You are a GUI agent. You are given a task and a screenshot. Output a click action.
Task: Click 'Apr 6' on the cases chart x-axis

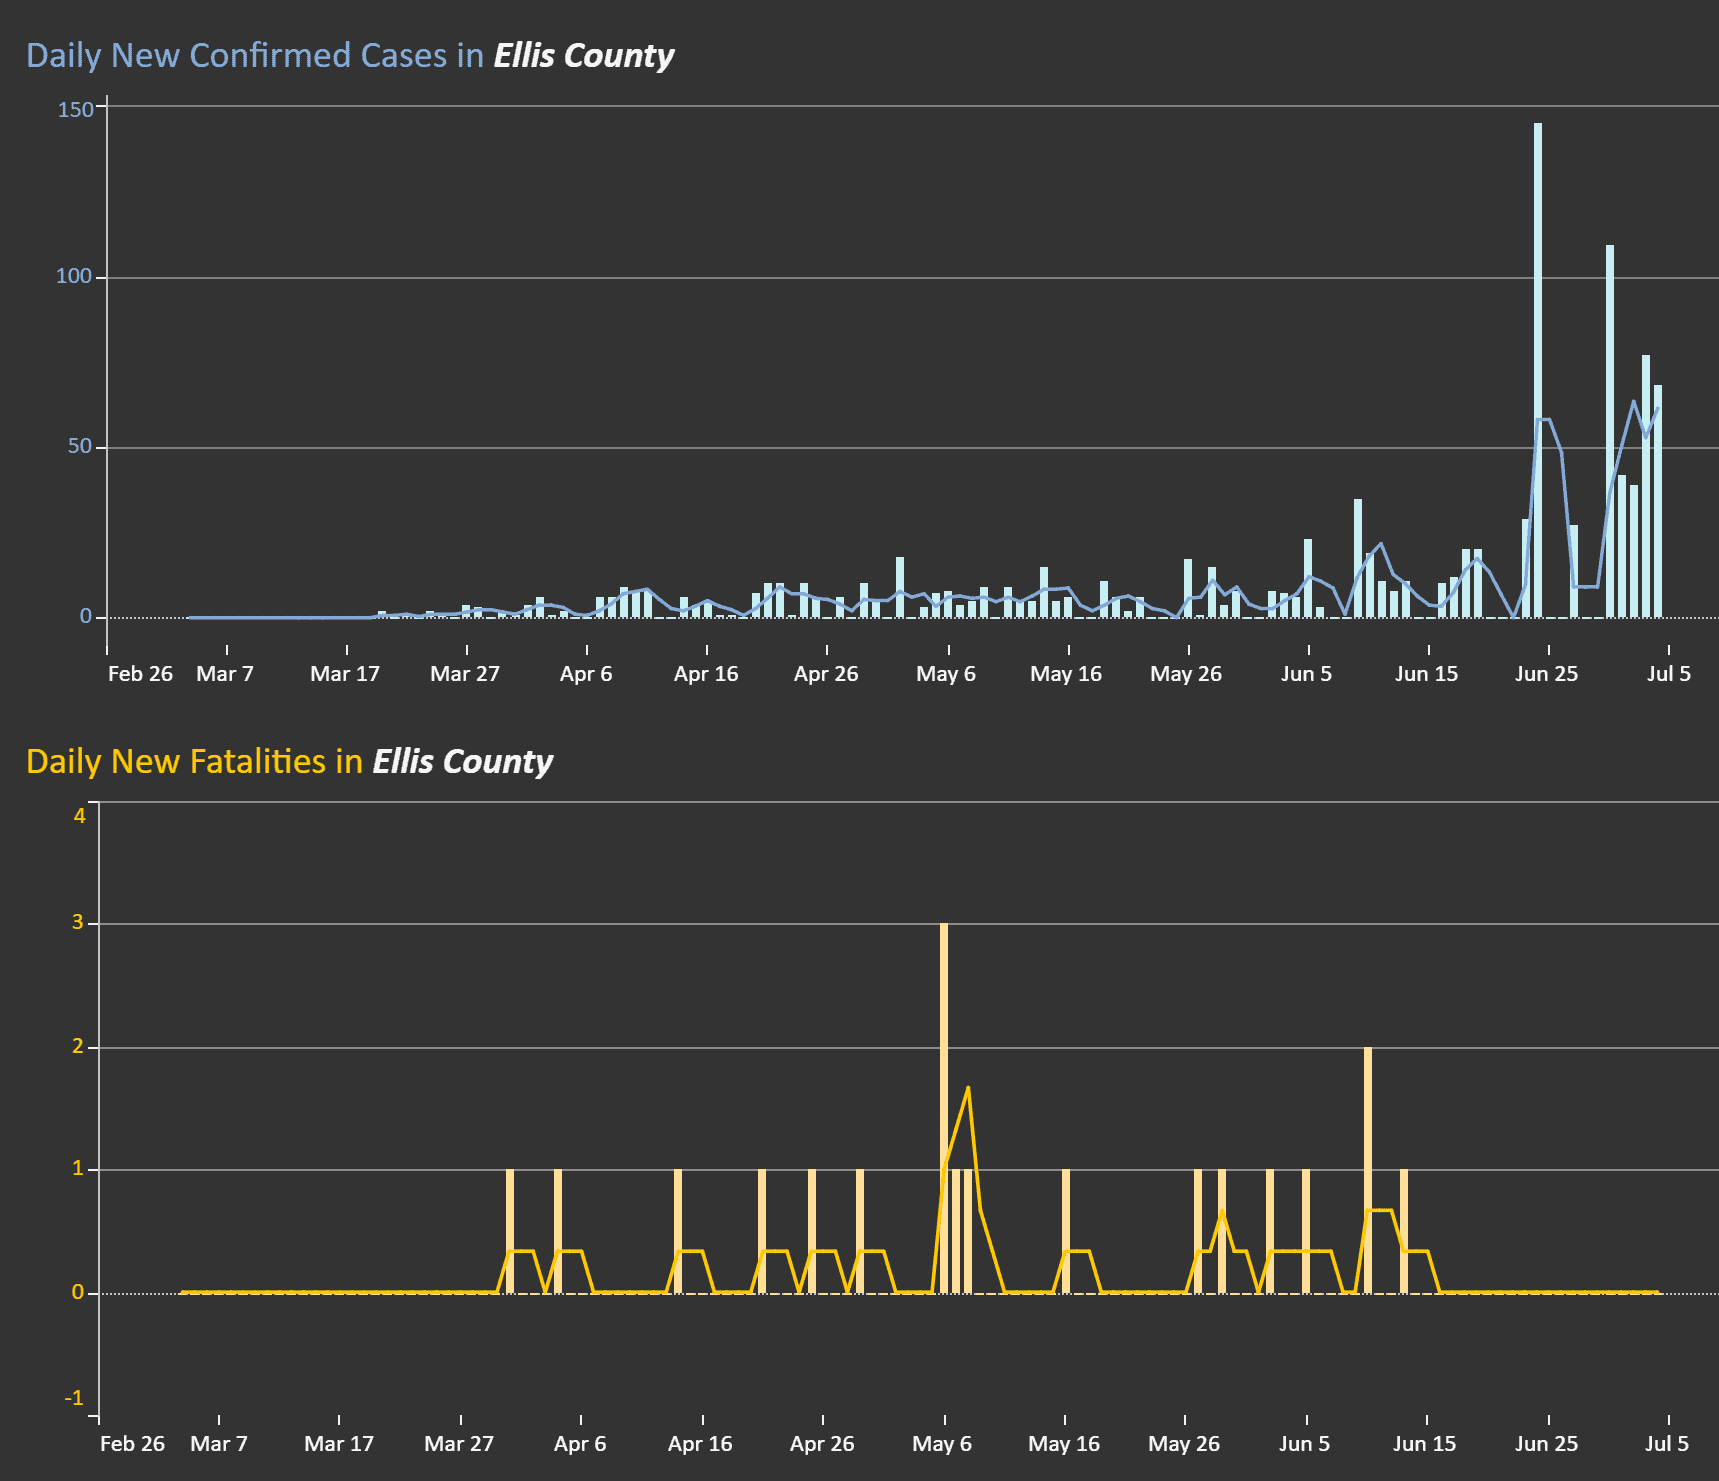pos(586,674)
